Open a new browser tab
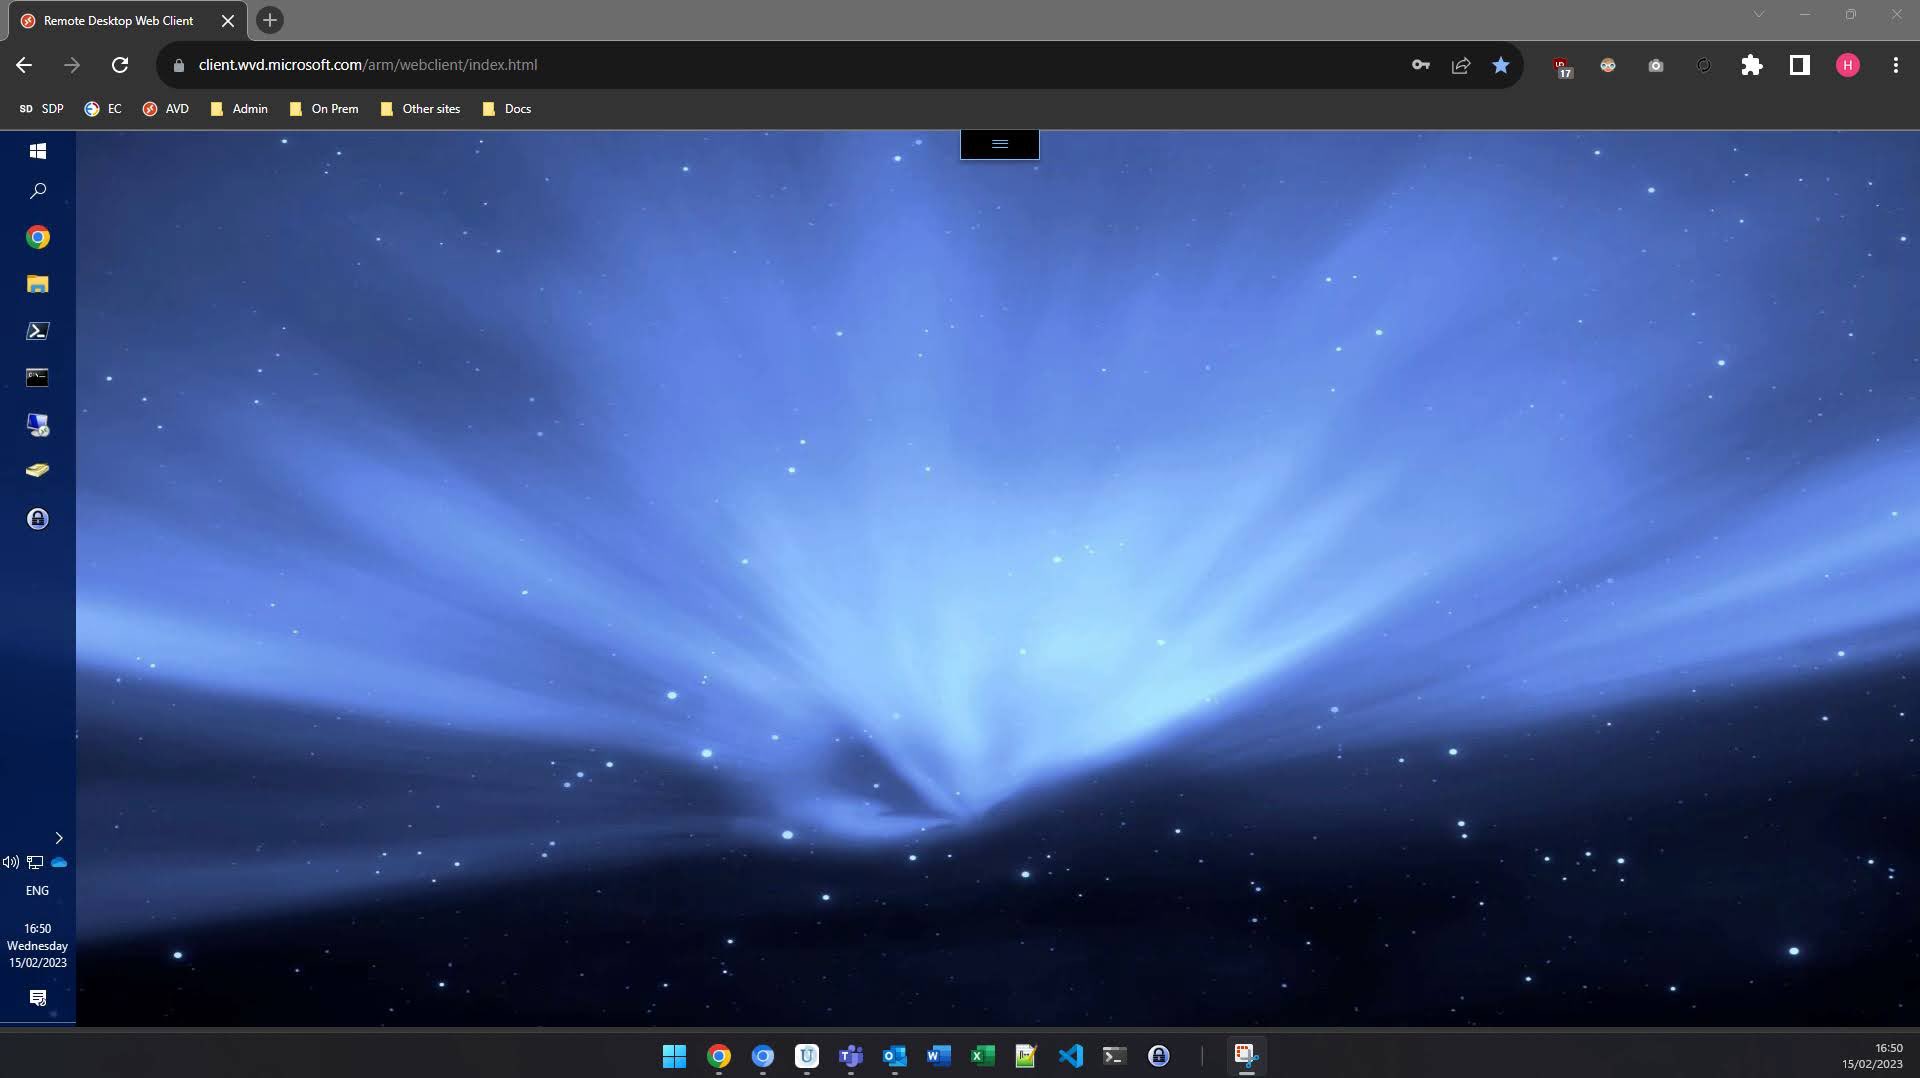This screenshot has height=1078, width=1920. pos(270,20)
